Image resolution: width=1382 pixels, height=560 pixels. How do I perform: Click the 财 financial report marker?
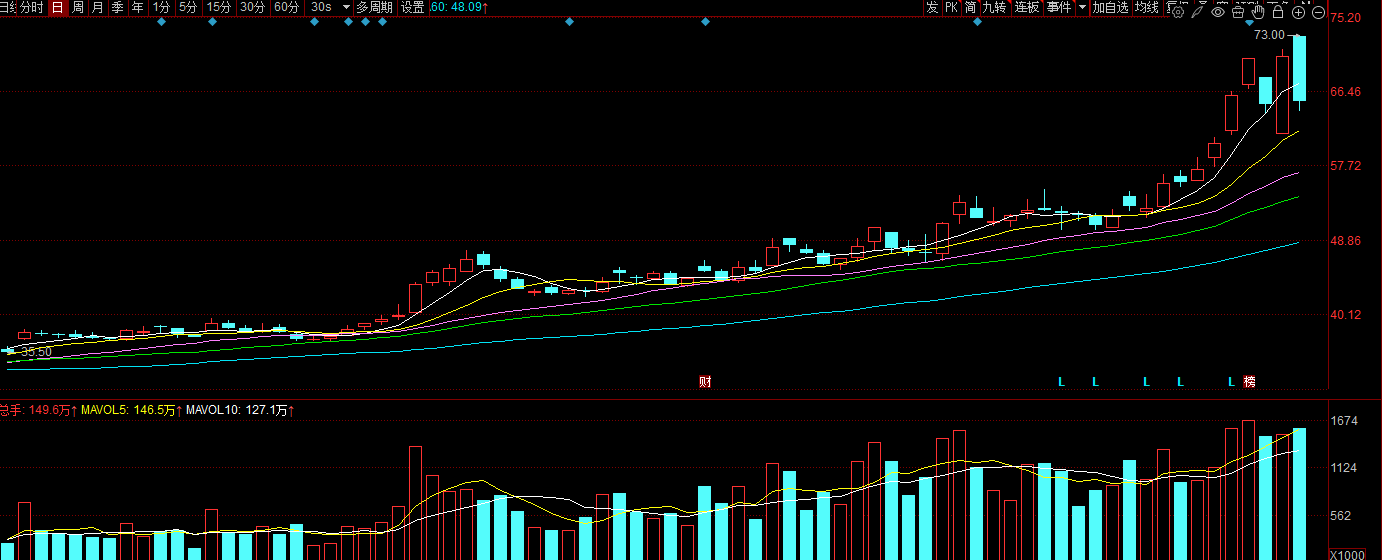click(705, 381)
